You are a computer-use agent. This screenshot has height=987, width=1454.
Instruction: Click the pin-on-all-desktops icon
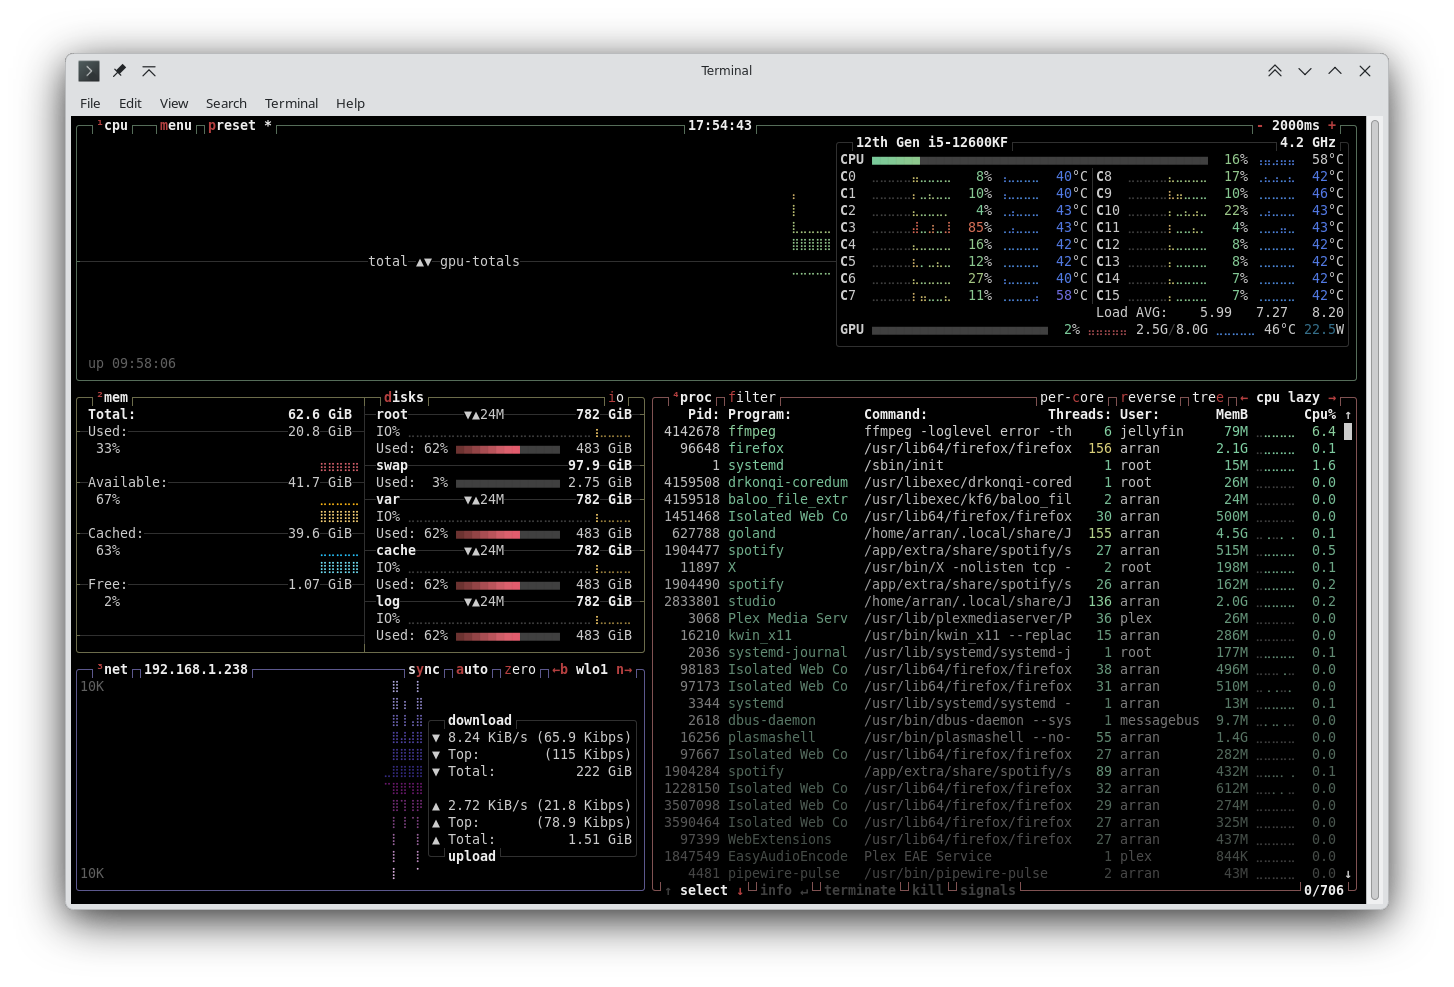pos(119,71)
